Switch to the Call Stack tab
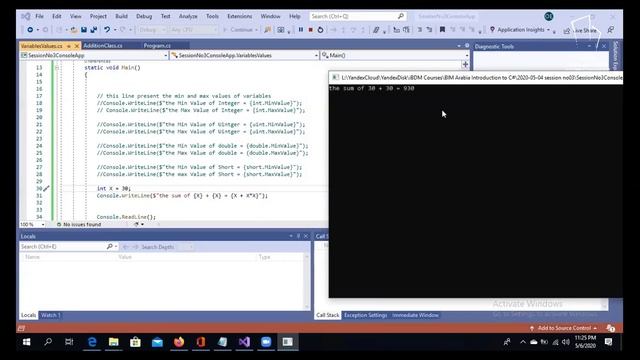640x360 pixels. (x=327, y=315)
